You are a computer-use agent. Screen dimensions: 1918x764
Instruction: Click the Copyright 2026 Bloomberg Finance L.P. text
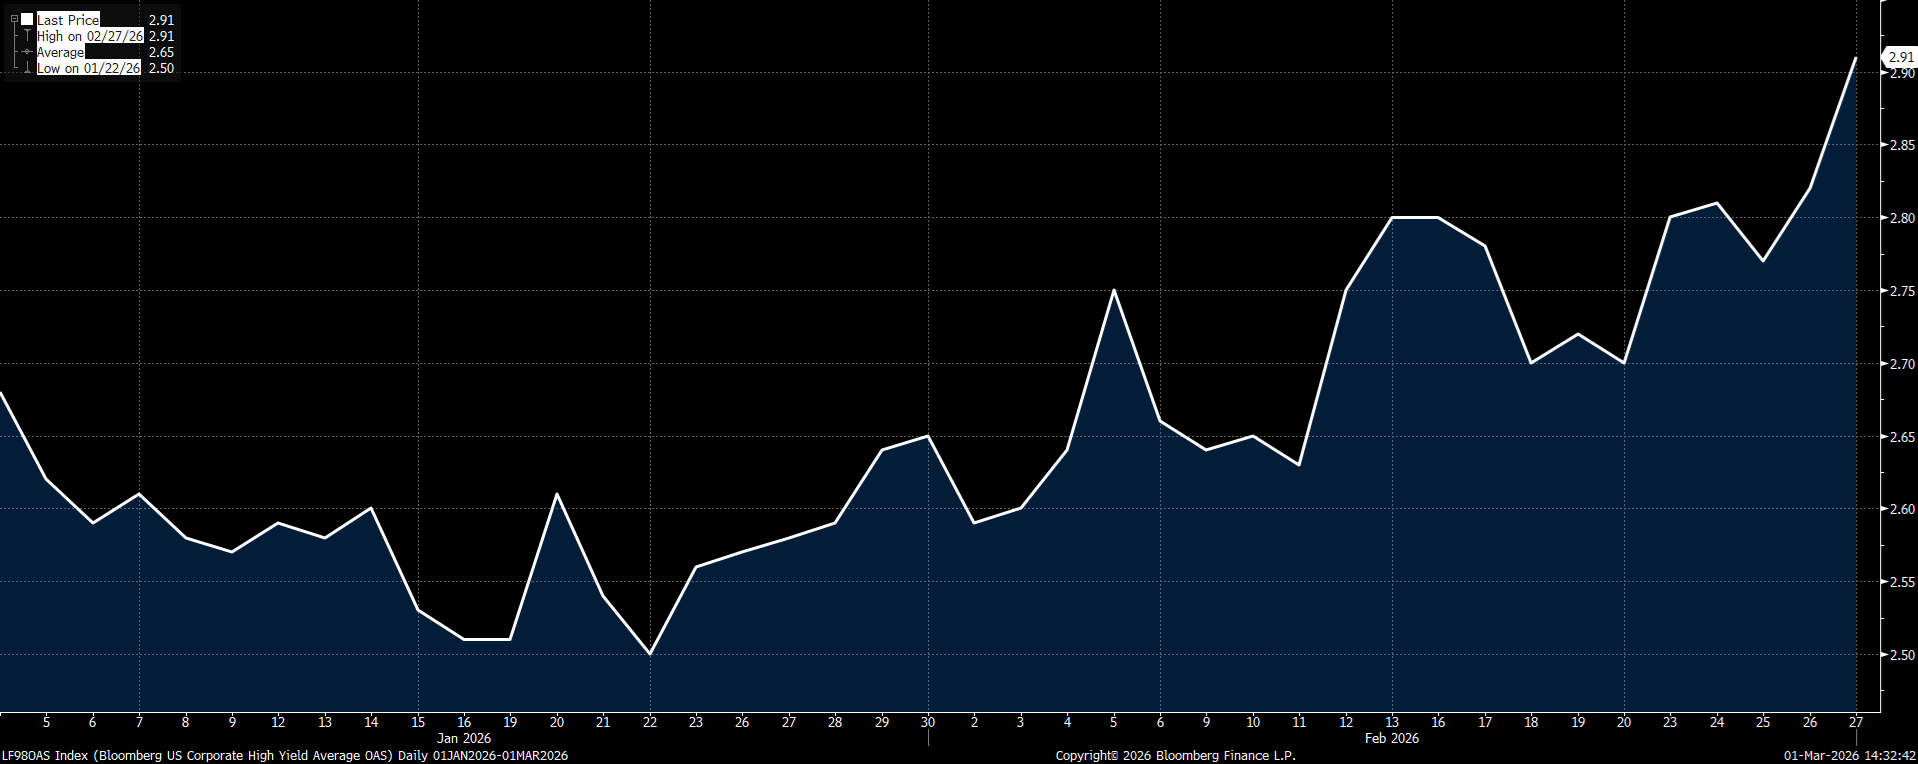[x=1175, y=756]
